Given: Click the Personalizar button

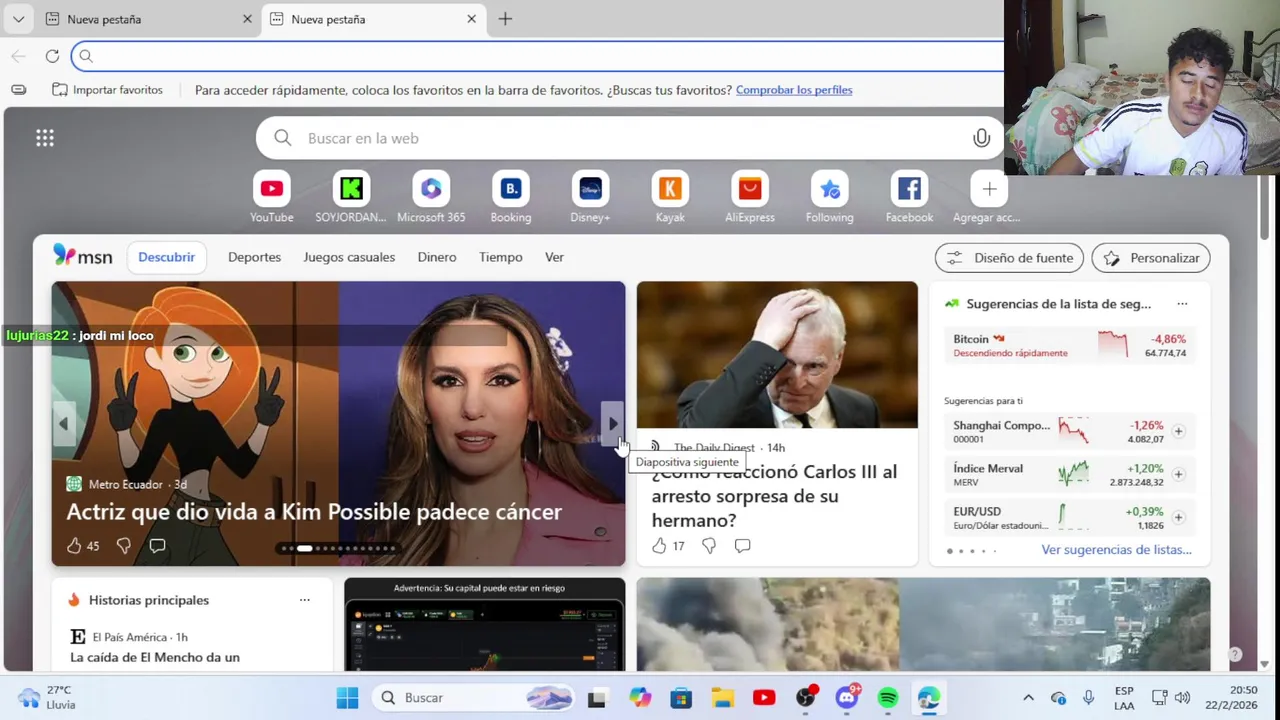Looking at the screenshot, I should tap(1151, 258).
